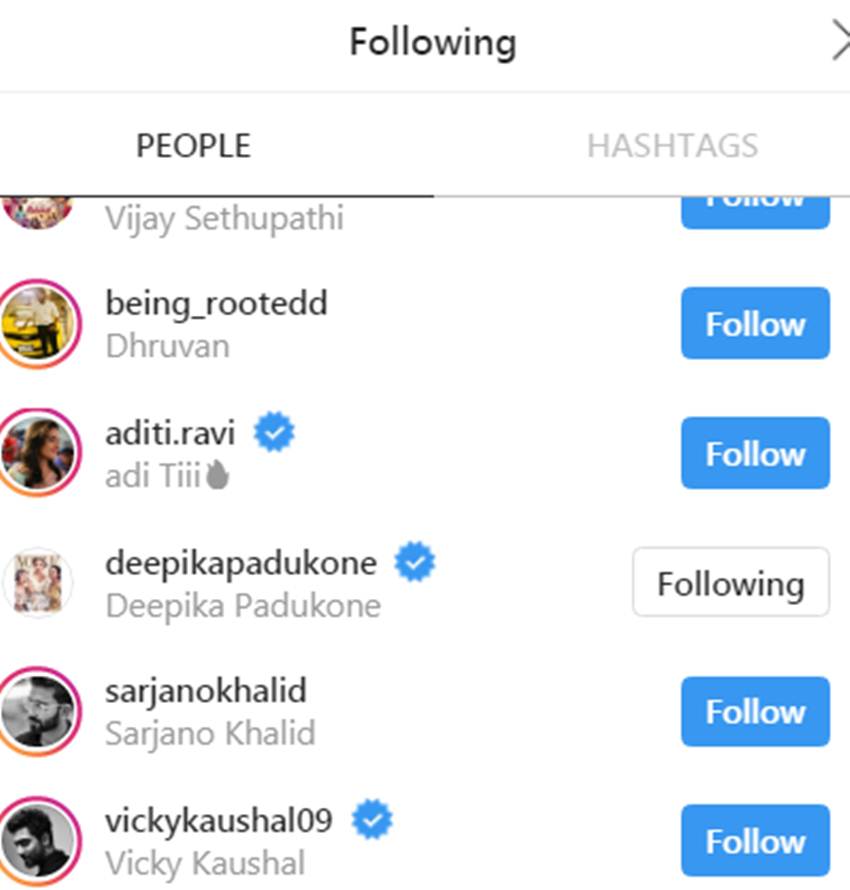Open vickykaushal09's profile picture story
Screen dimensions: 850x890
[39, 841]
